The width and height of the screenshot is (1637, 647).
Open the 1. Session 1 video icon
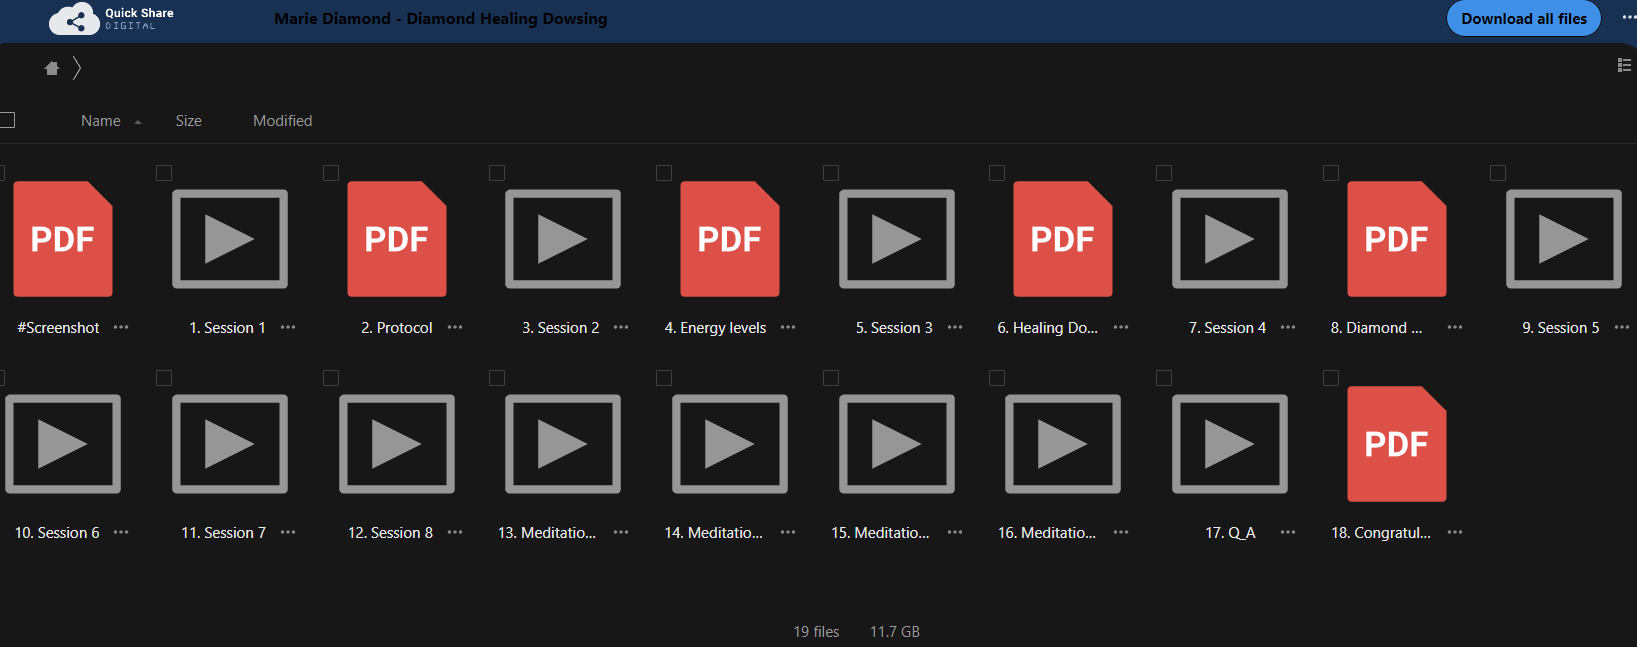pos(230,239)
